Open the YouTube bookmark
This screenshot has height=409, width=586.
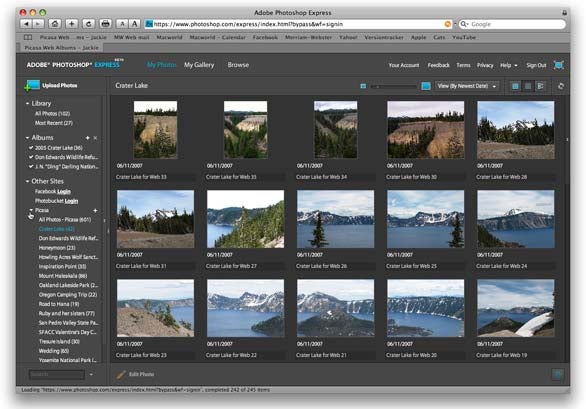pos(464,37)
